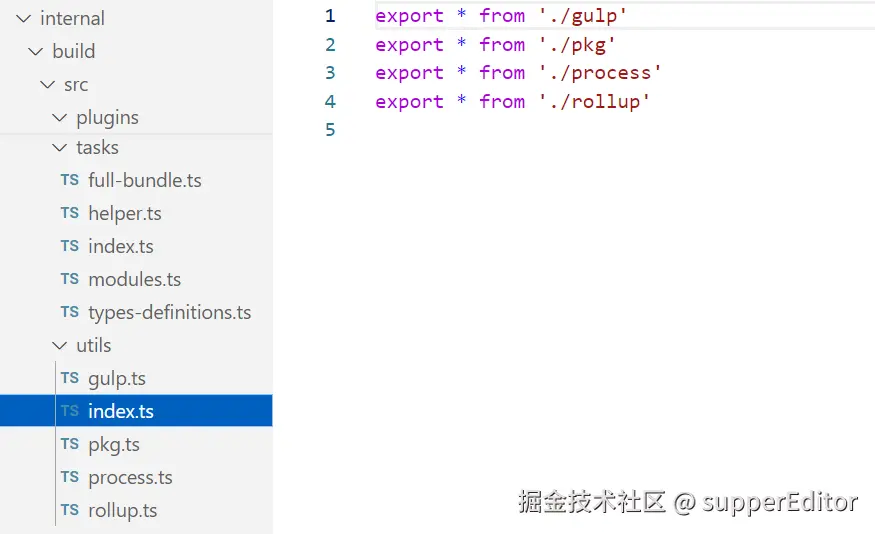This screenshot has height=534, width=875.
Task: Click the './gulp' import path string
Action: (583, 16)
